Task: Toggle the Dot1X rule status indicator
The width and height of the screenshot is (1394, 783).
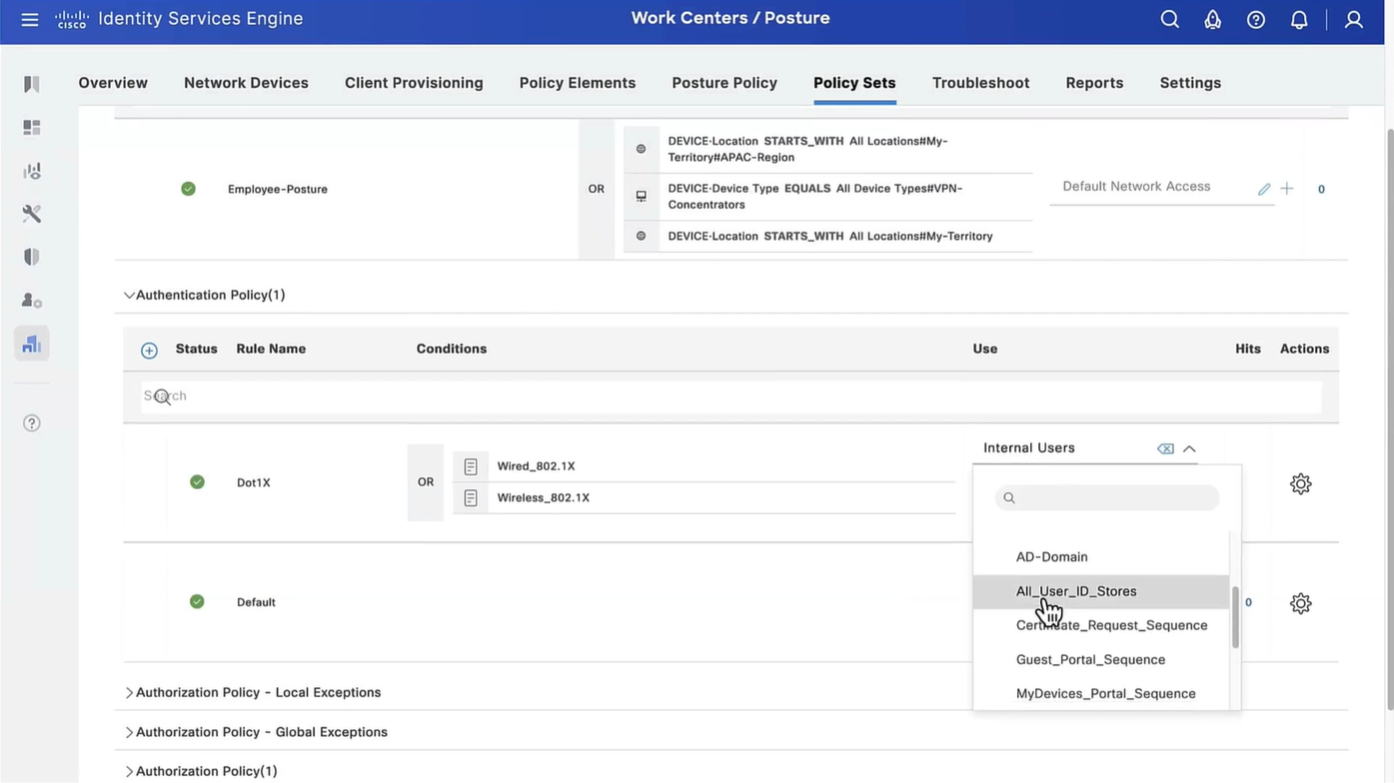Action: pyautogui.click(x=197, y=482)
